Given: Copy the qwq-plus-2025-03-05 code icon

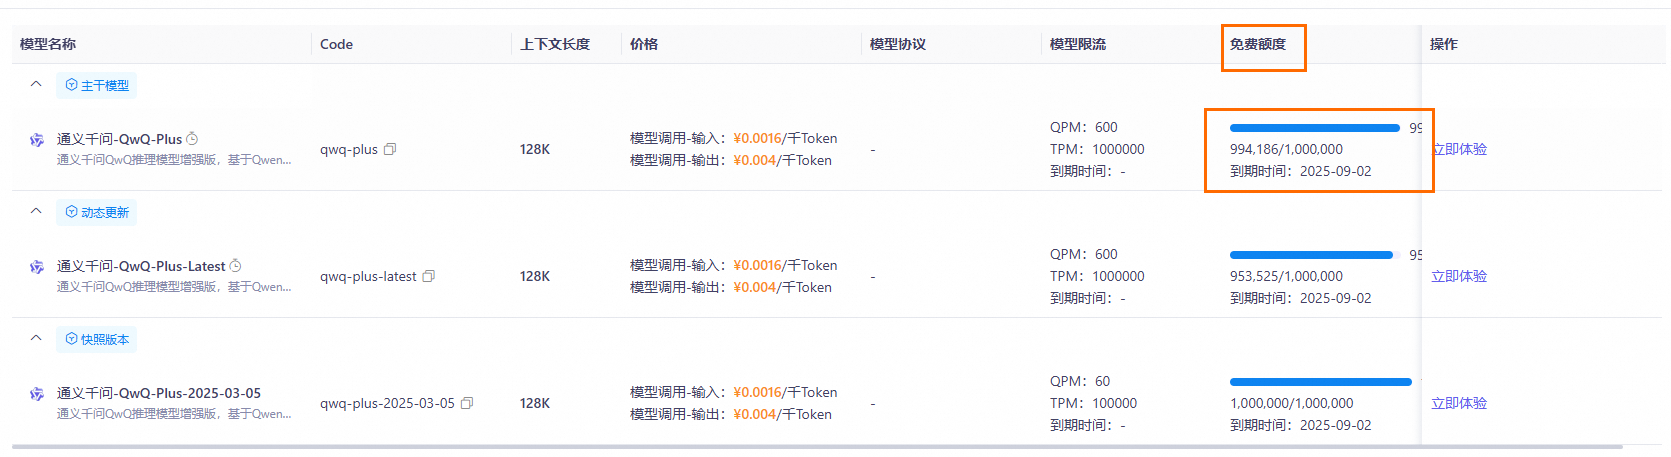Looking at the screenshot, I should (466, 403).
